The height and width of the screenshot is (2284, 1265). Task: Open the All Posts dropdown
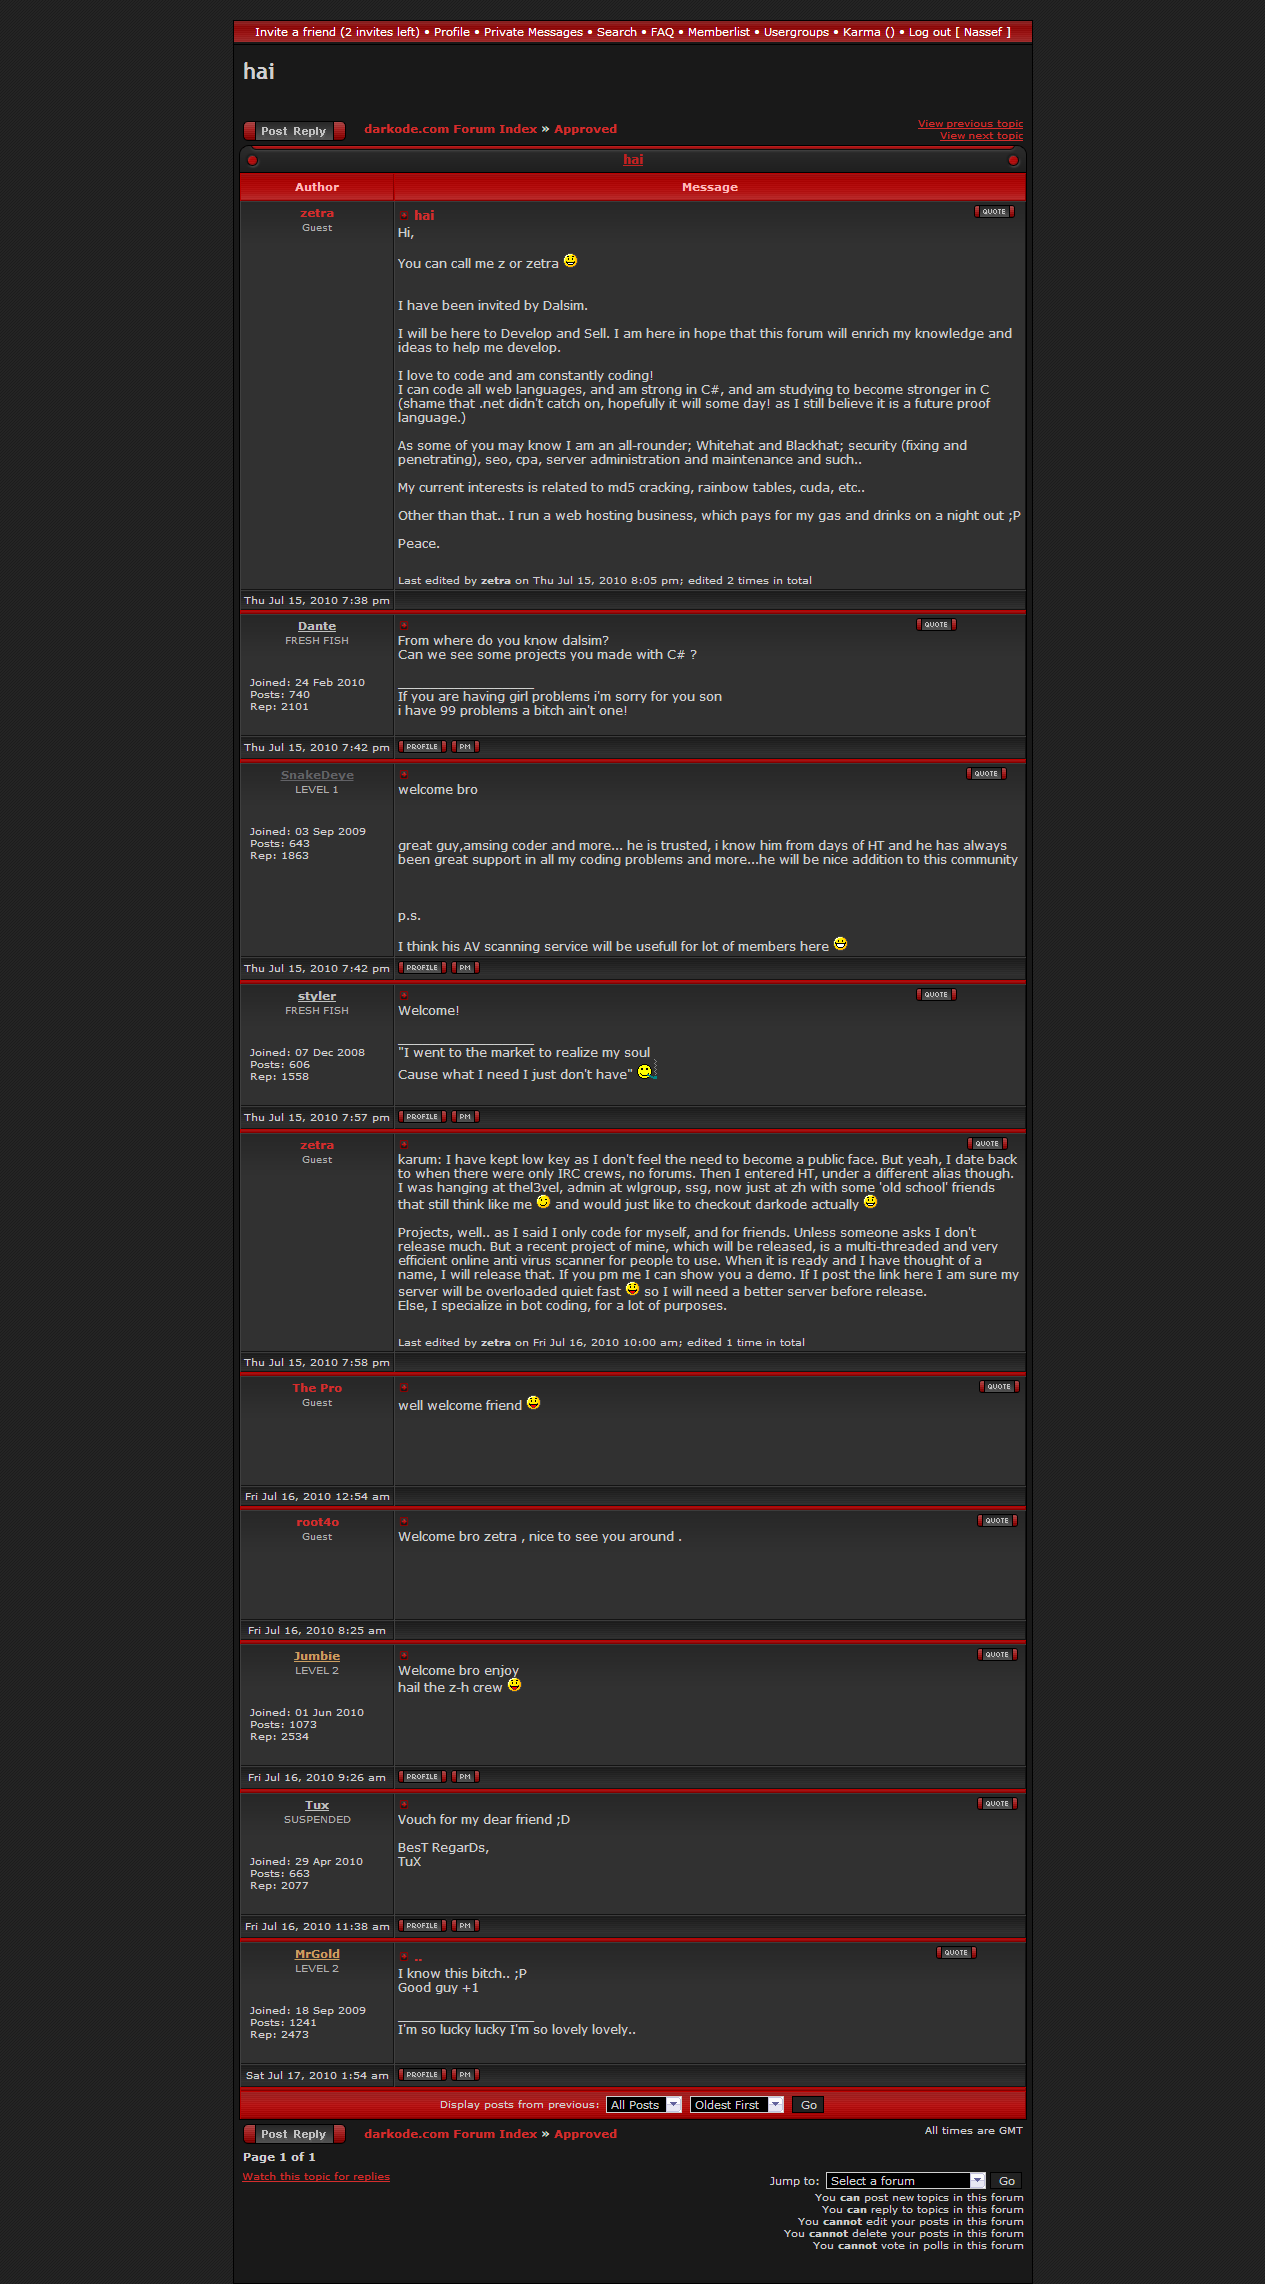point(644,2105)
